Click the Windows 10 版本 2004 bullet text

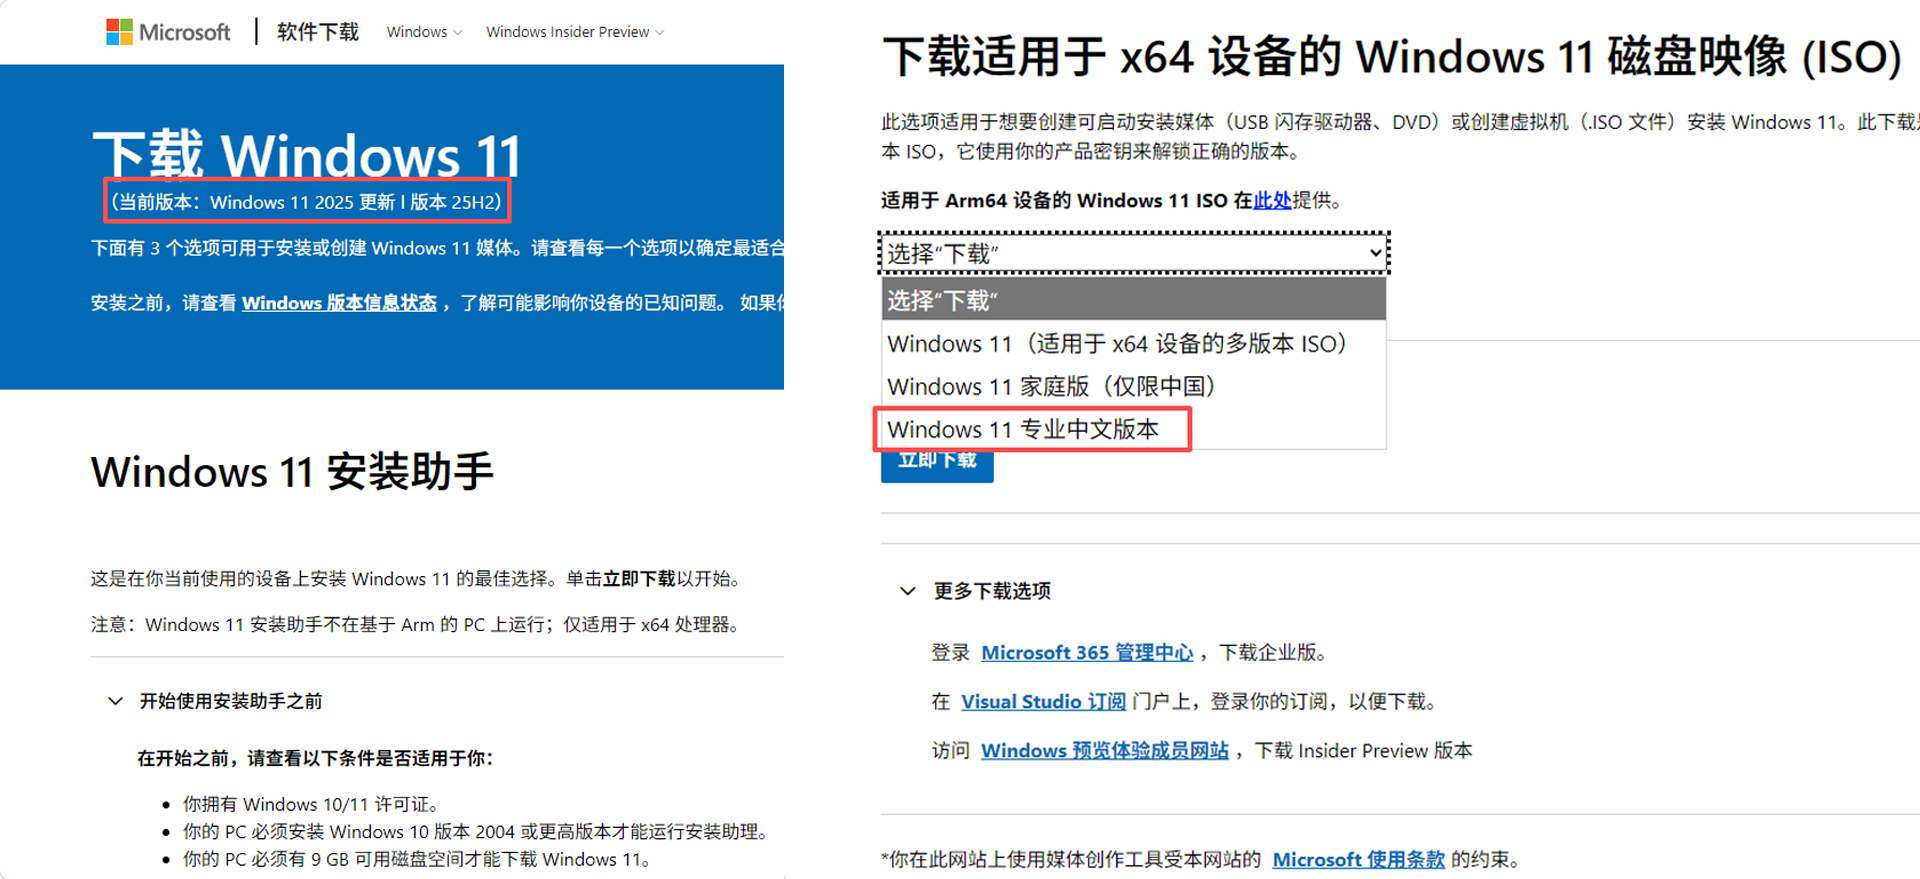(476, 832)
